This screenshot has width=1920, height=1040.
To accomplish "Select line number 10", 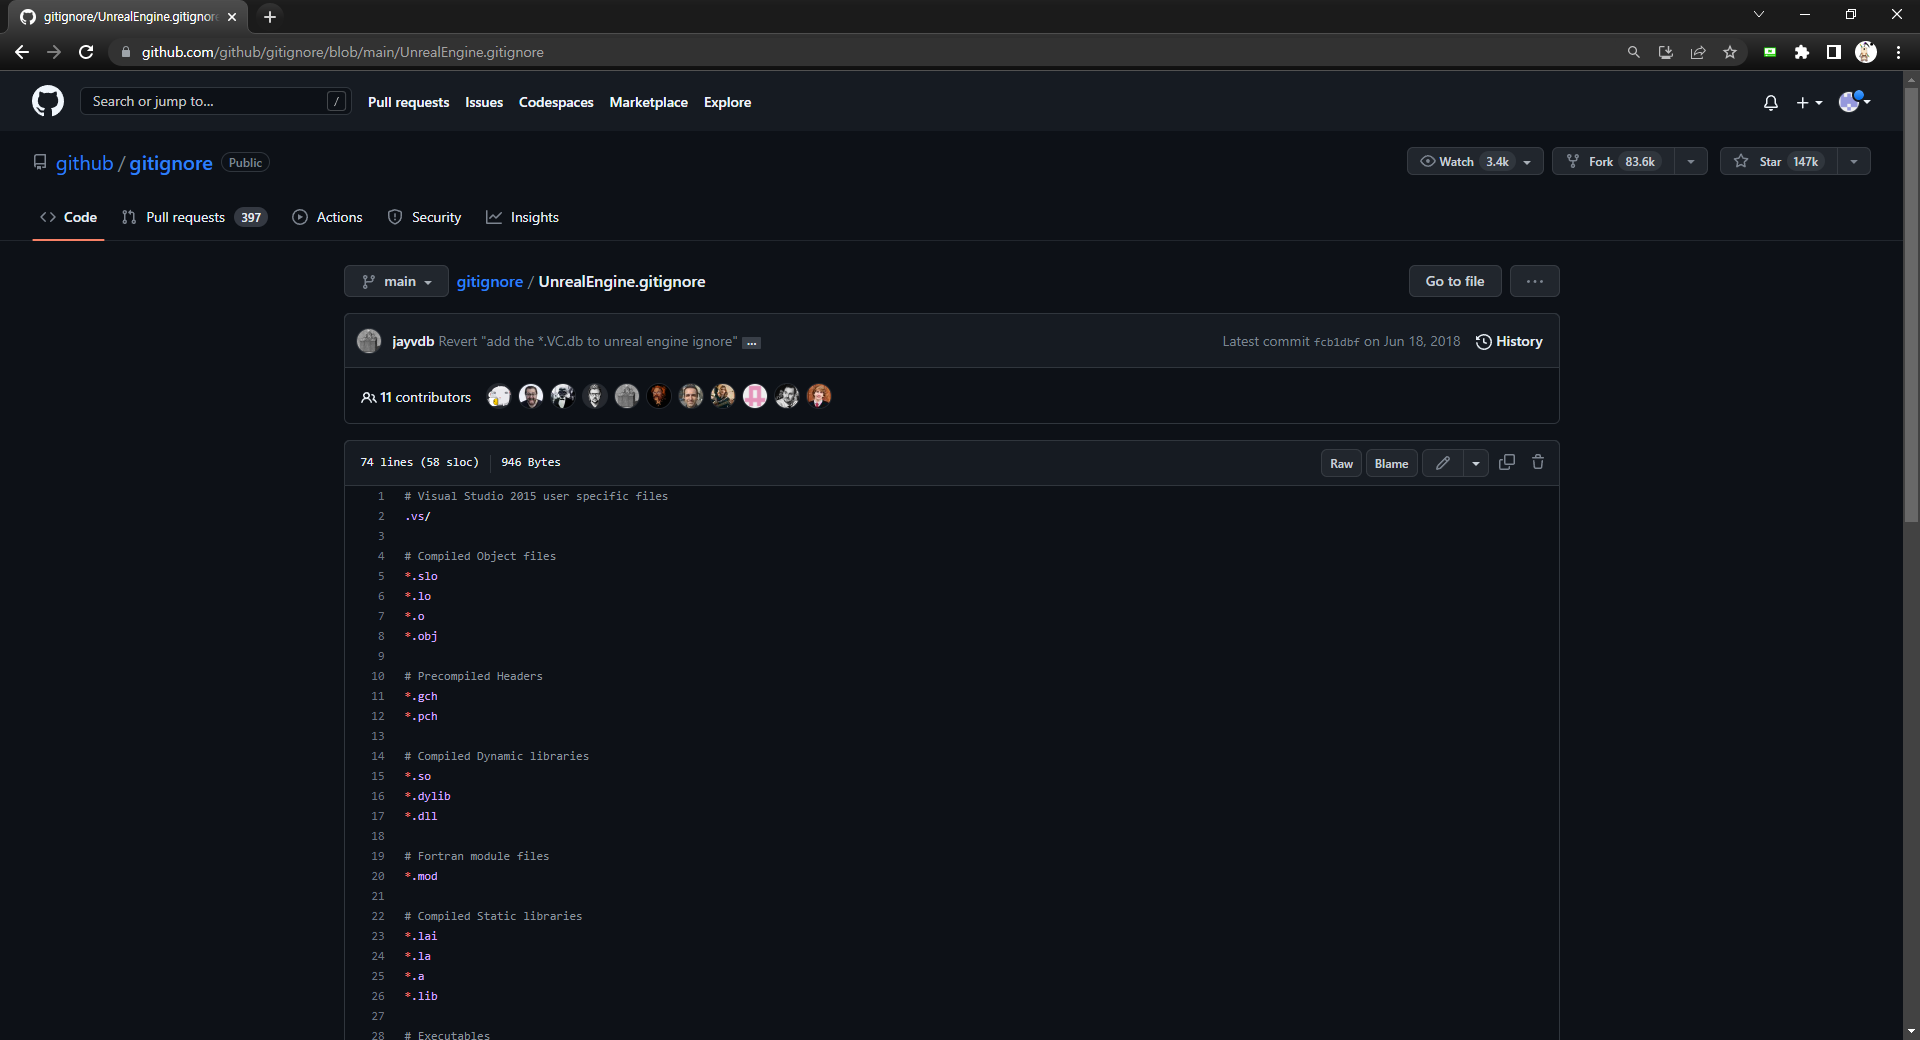I will point(378,676).
